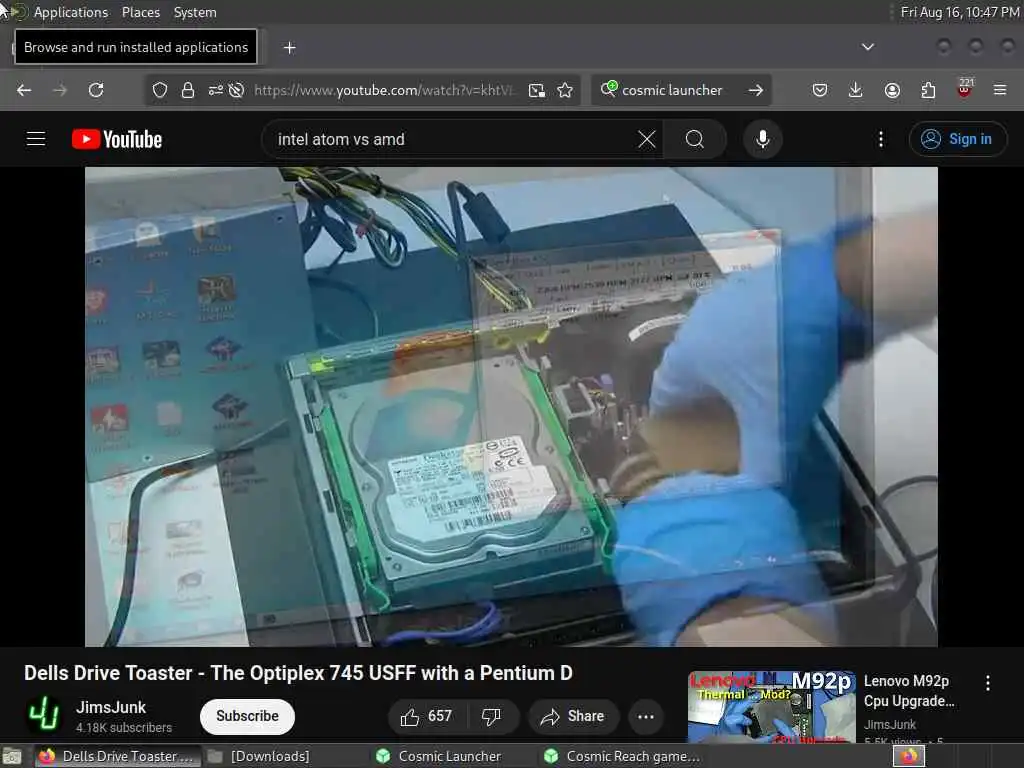Switch to Cosmic Reach game taskbar window

622,756
